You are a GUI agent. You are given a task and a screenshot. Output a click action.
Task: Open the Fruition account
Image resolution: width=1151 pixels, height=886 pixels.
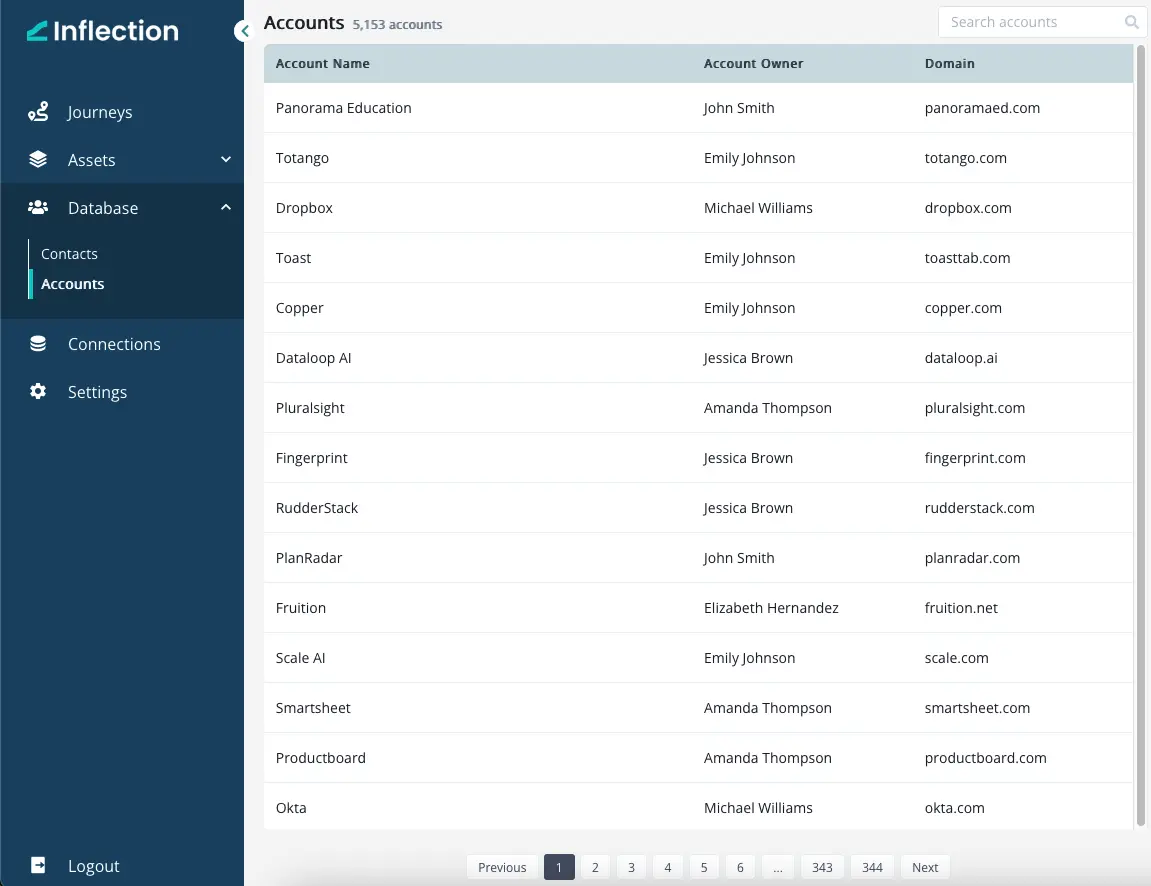point(301,608)
